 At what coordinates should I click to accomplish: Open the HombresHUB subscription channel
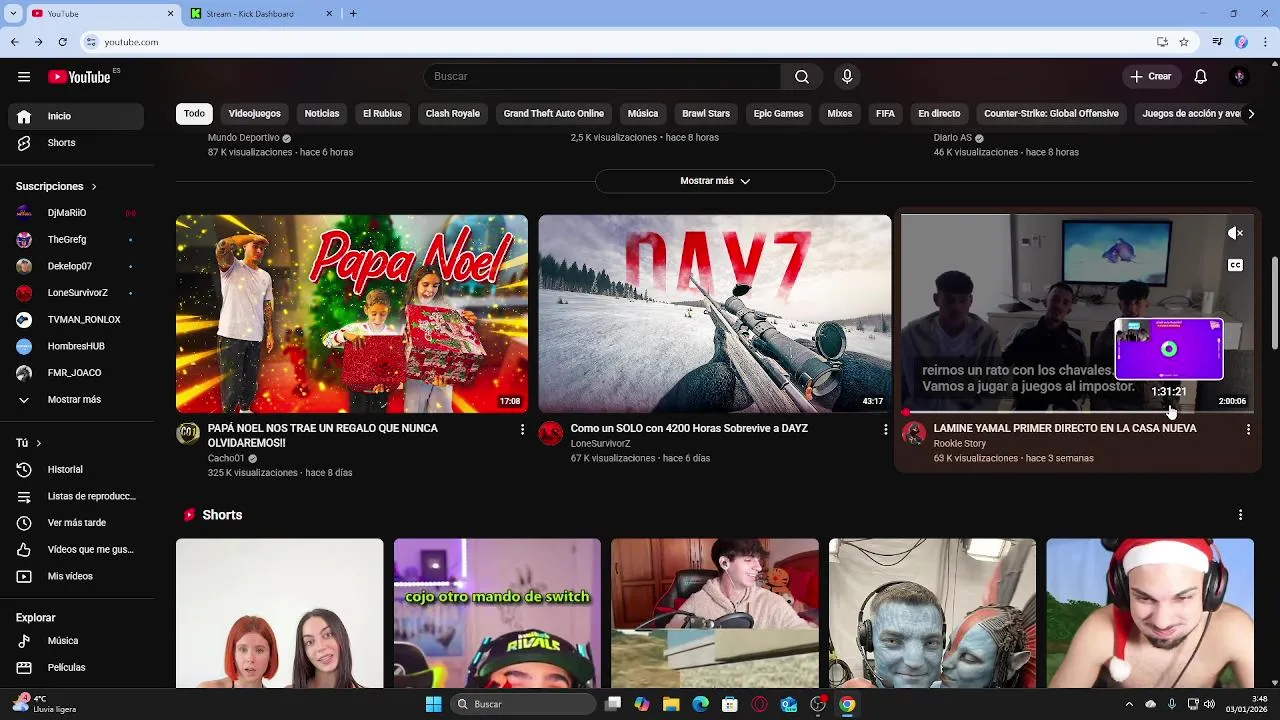click(x=76, y=346)
